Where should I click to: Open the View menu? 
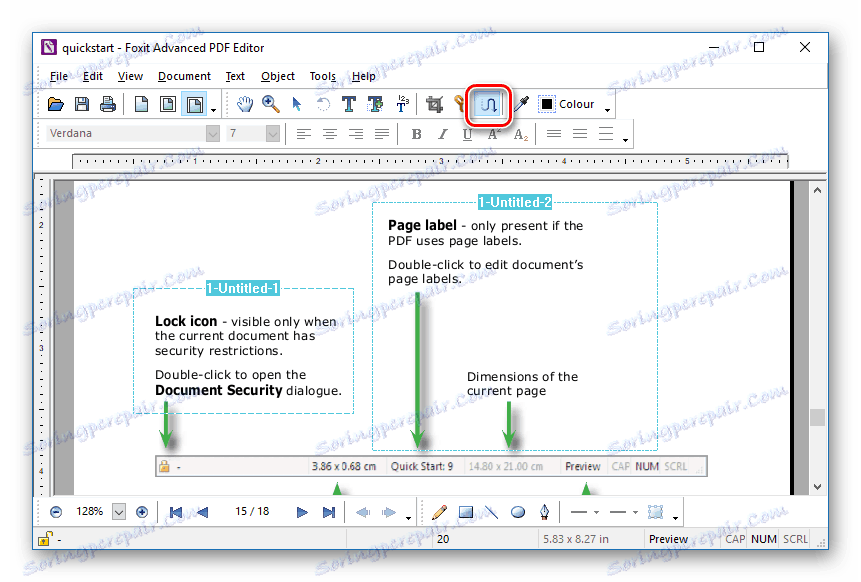tap(130, 76)
